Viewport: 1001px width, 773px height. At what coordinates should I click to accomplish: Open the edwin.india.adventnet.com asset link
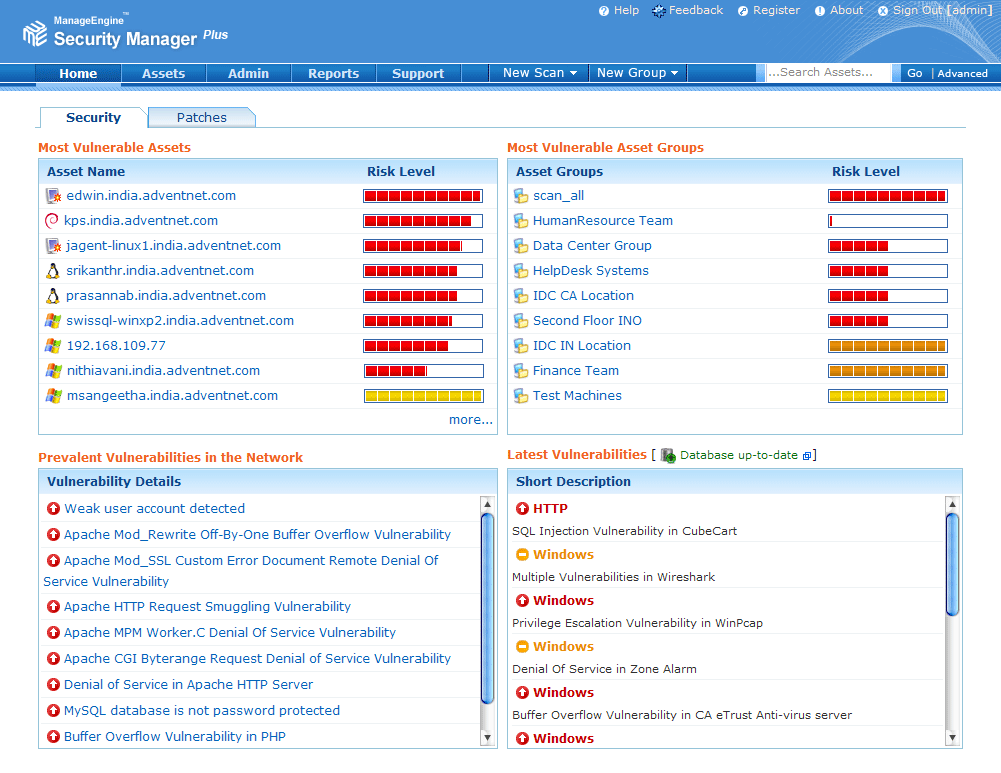point(151,196)
